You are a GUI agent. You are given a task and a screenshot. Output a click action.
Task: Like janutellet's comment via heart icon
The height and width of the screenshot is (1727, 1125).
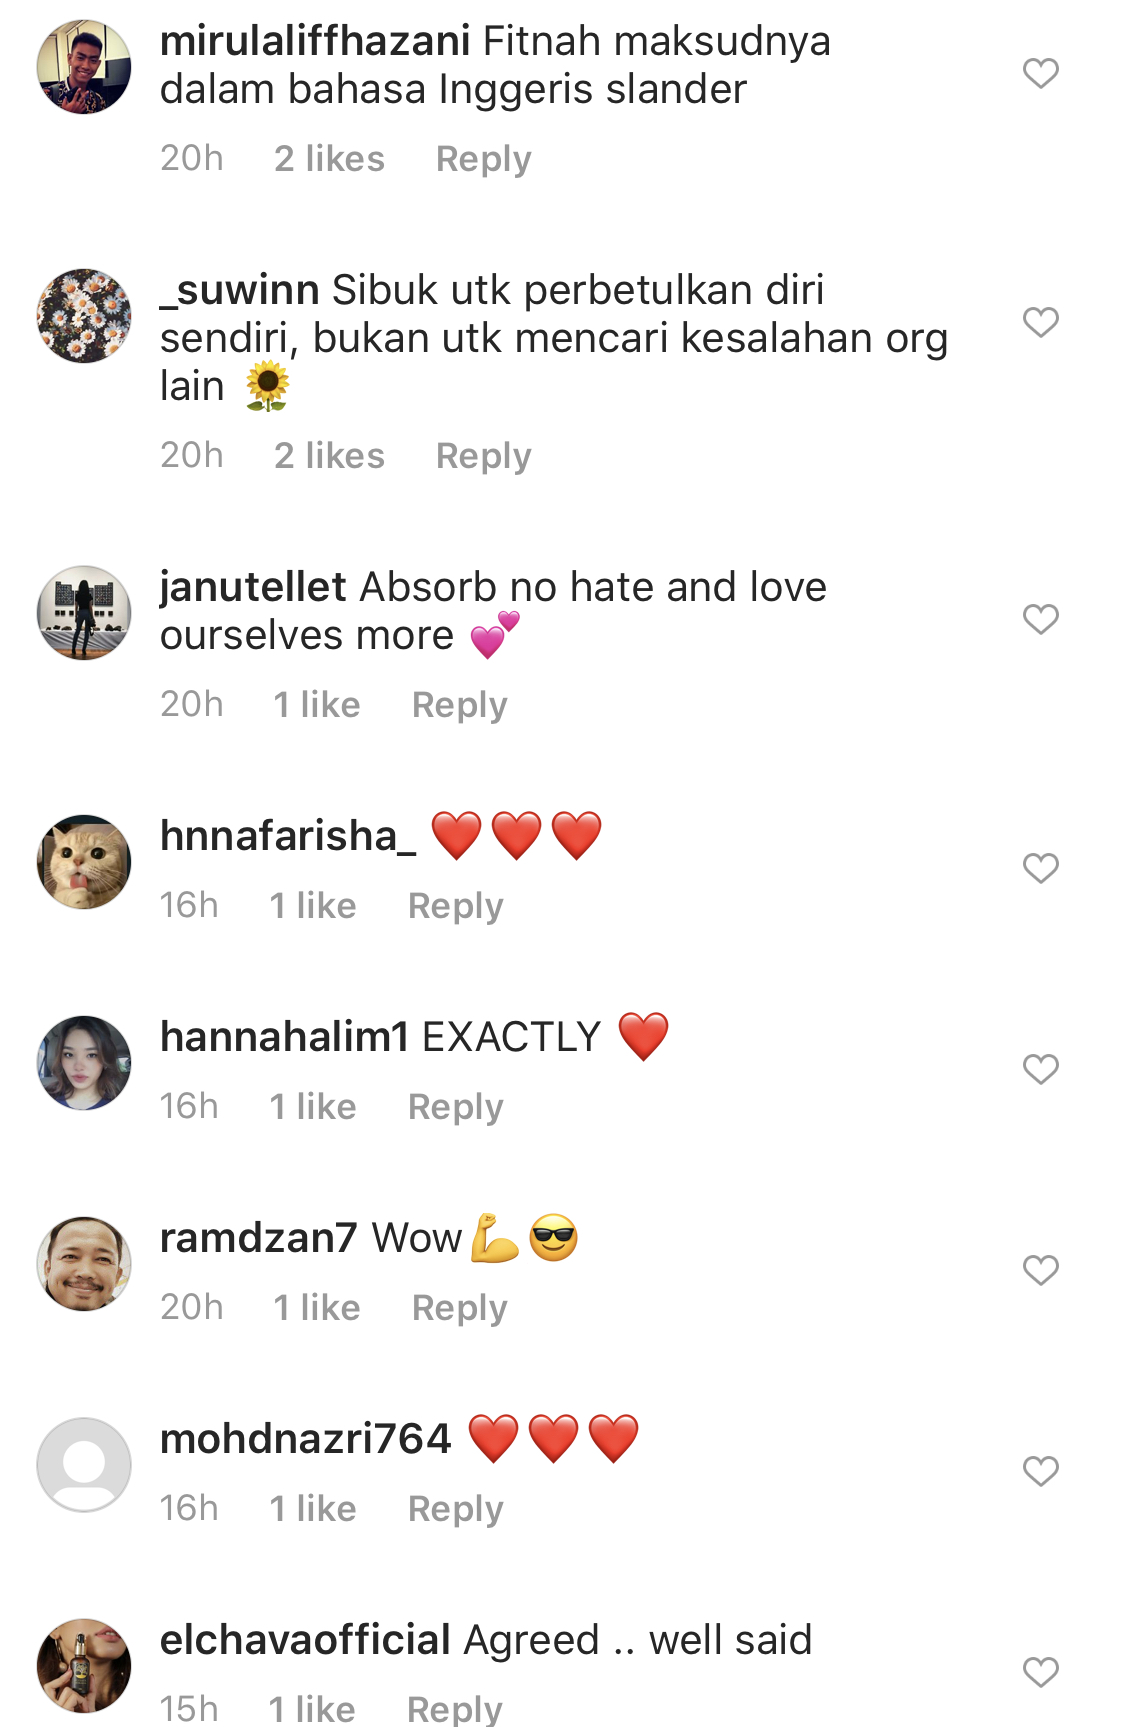[1040, 619]
